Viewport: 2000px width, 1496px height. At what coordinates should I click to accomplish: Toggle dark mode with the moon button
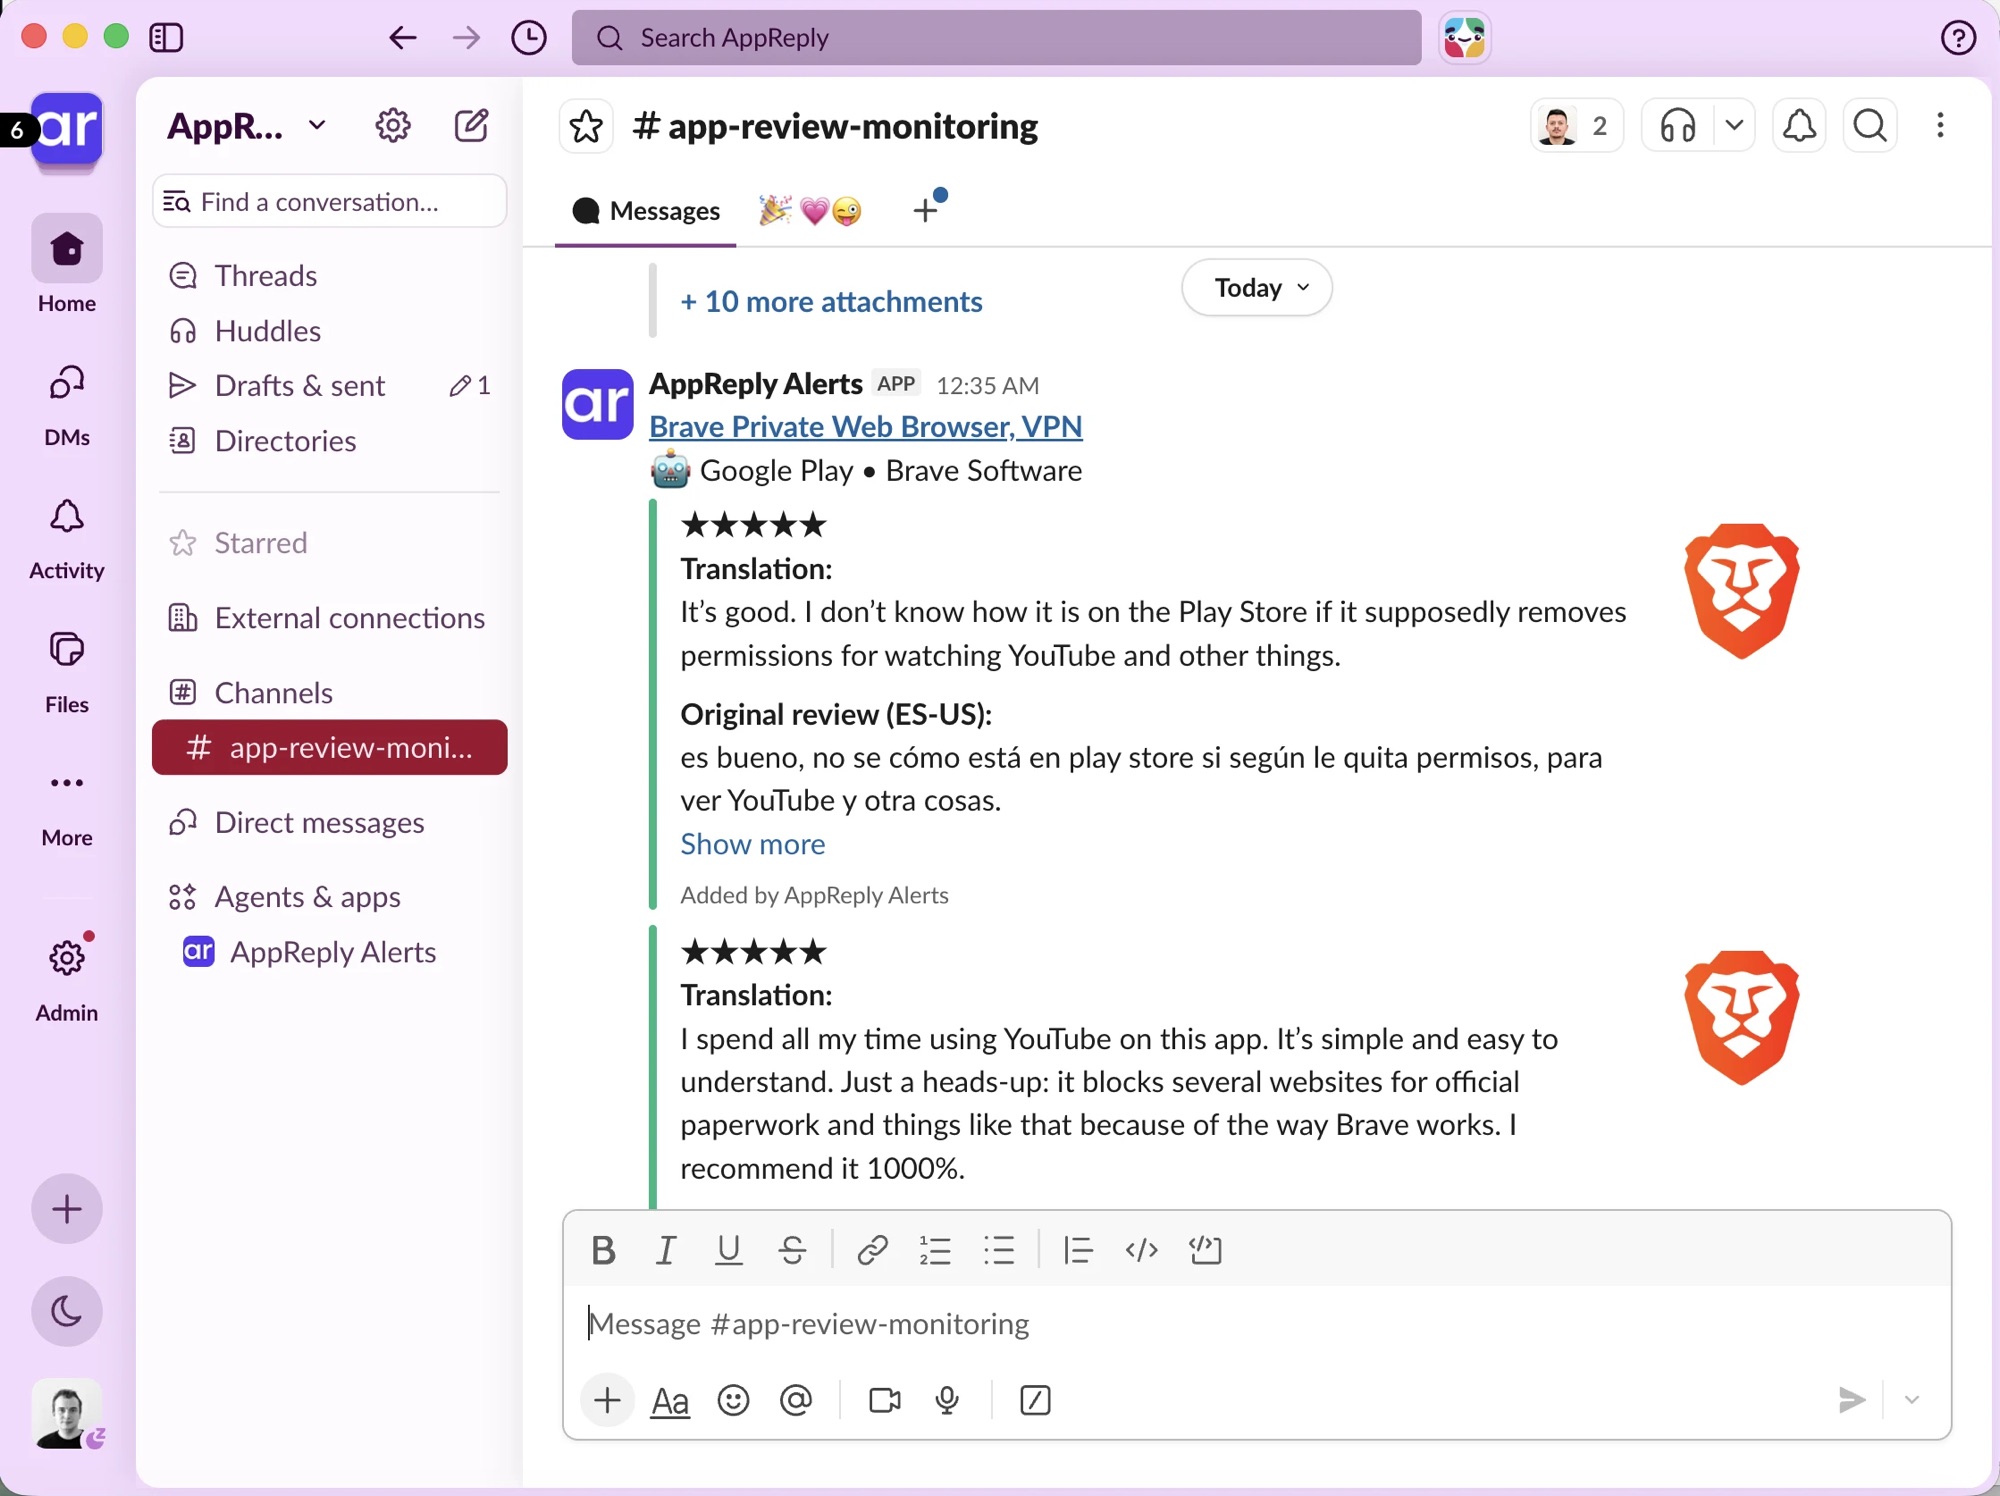tap(67, 1311)
